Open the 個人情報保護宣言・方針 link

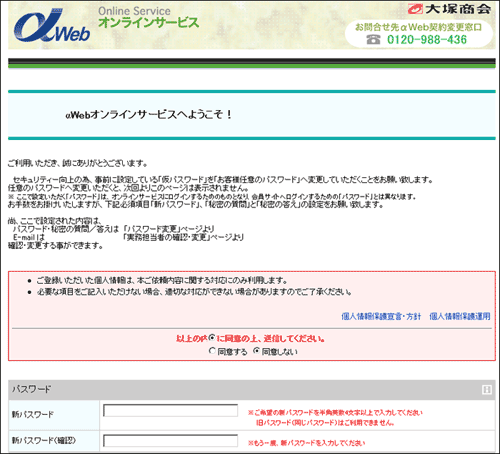[381, 316]
